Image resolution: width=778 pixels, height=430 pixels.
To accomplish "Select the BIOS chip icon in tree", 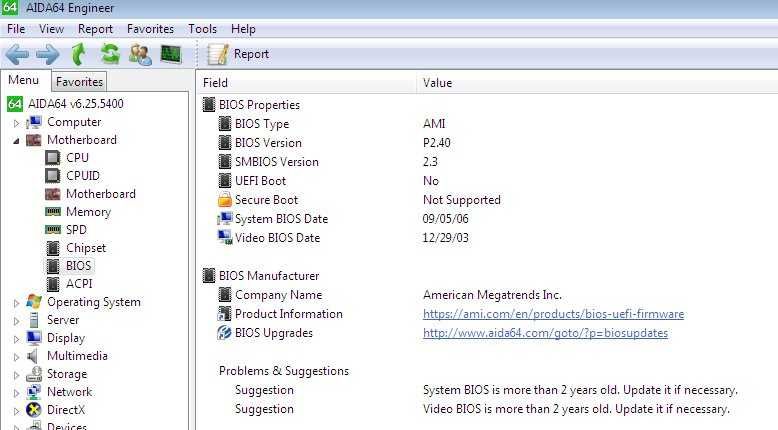I will click(53, 266).
